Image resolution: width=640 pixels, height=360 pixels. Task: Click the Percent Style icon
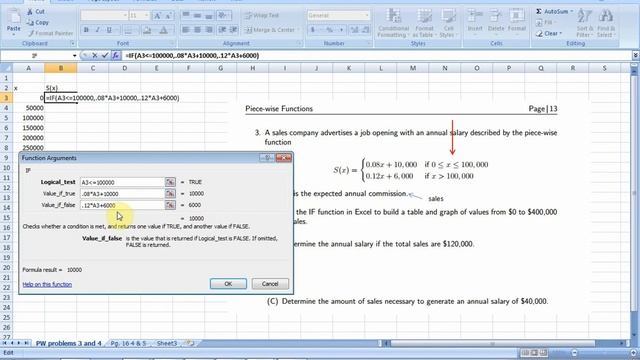(329, 30)
